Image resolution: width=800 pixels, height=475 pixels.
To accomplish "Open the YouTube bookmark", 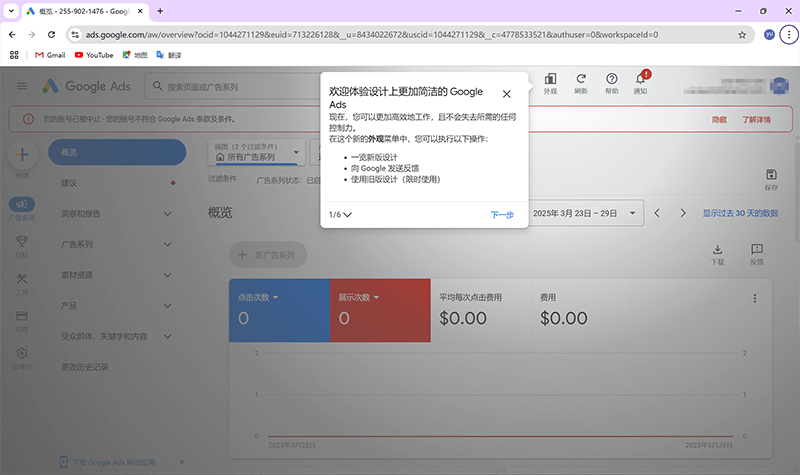I will [94, 55].
